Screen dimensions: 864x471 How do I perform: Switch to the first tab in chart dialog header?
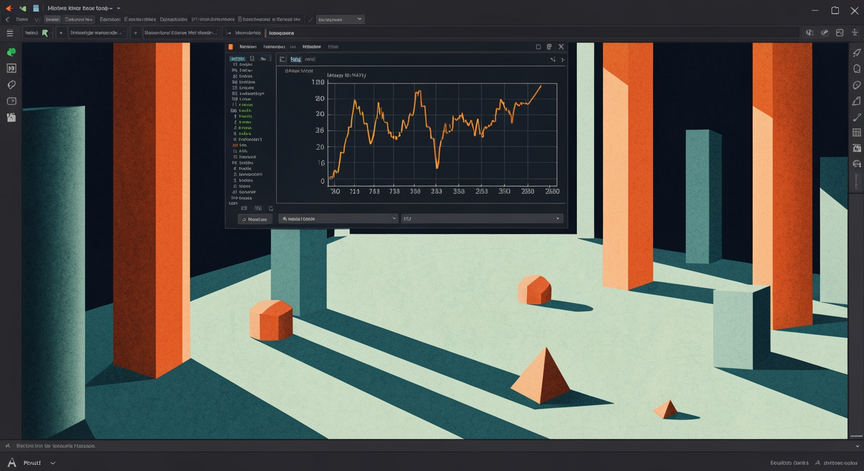247,47
